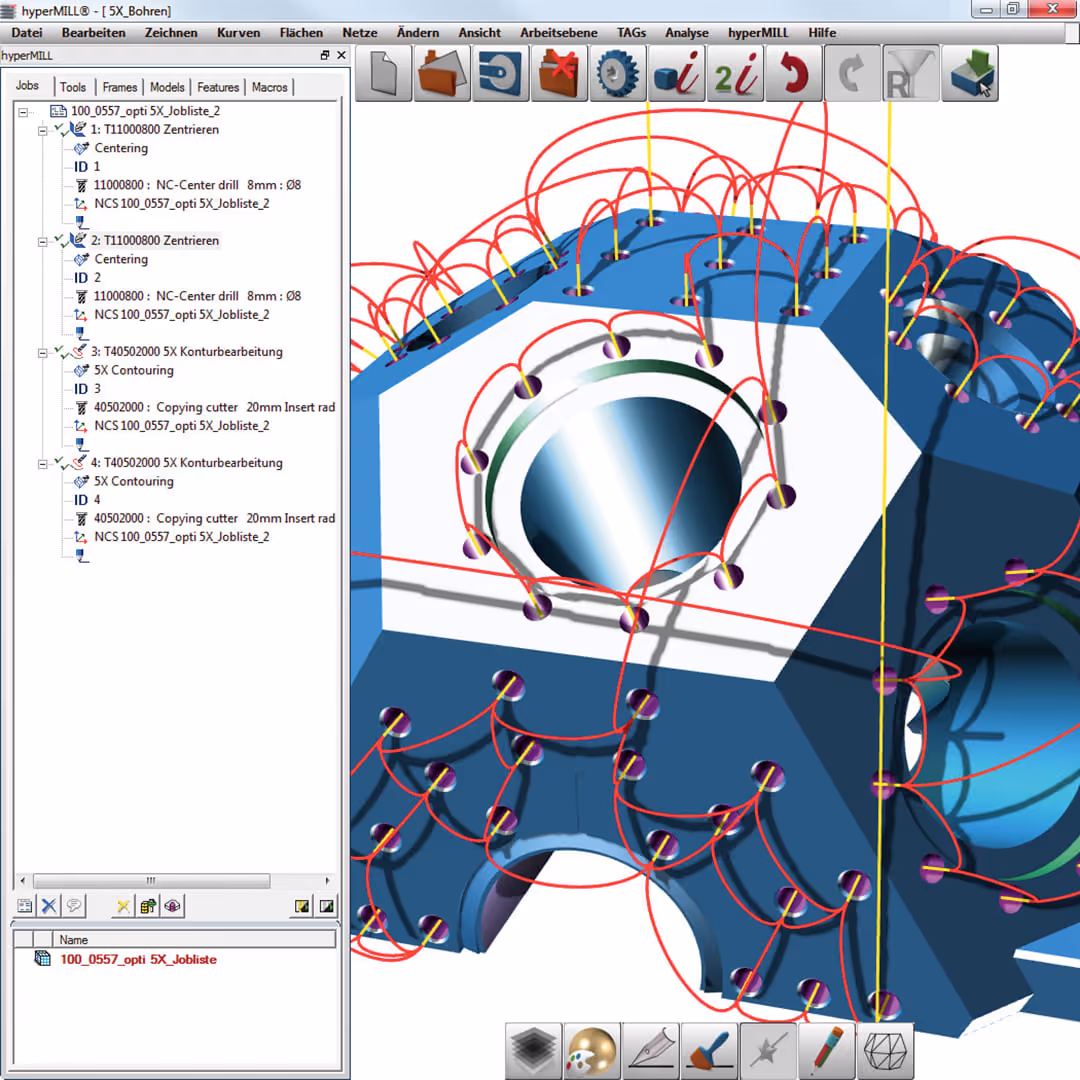Save the document with the disk icon

tap(500, 73)
